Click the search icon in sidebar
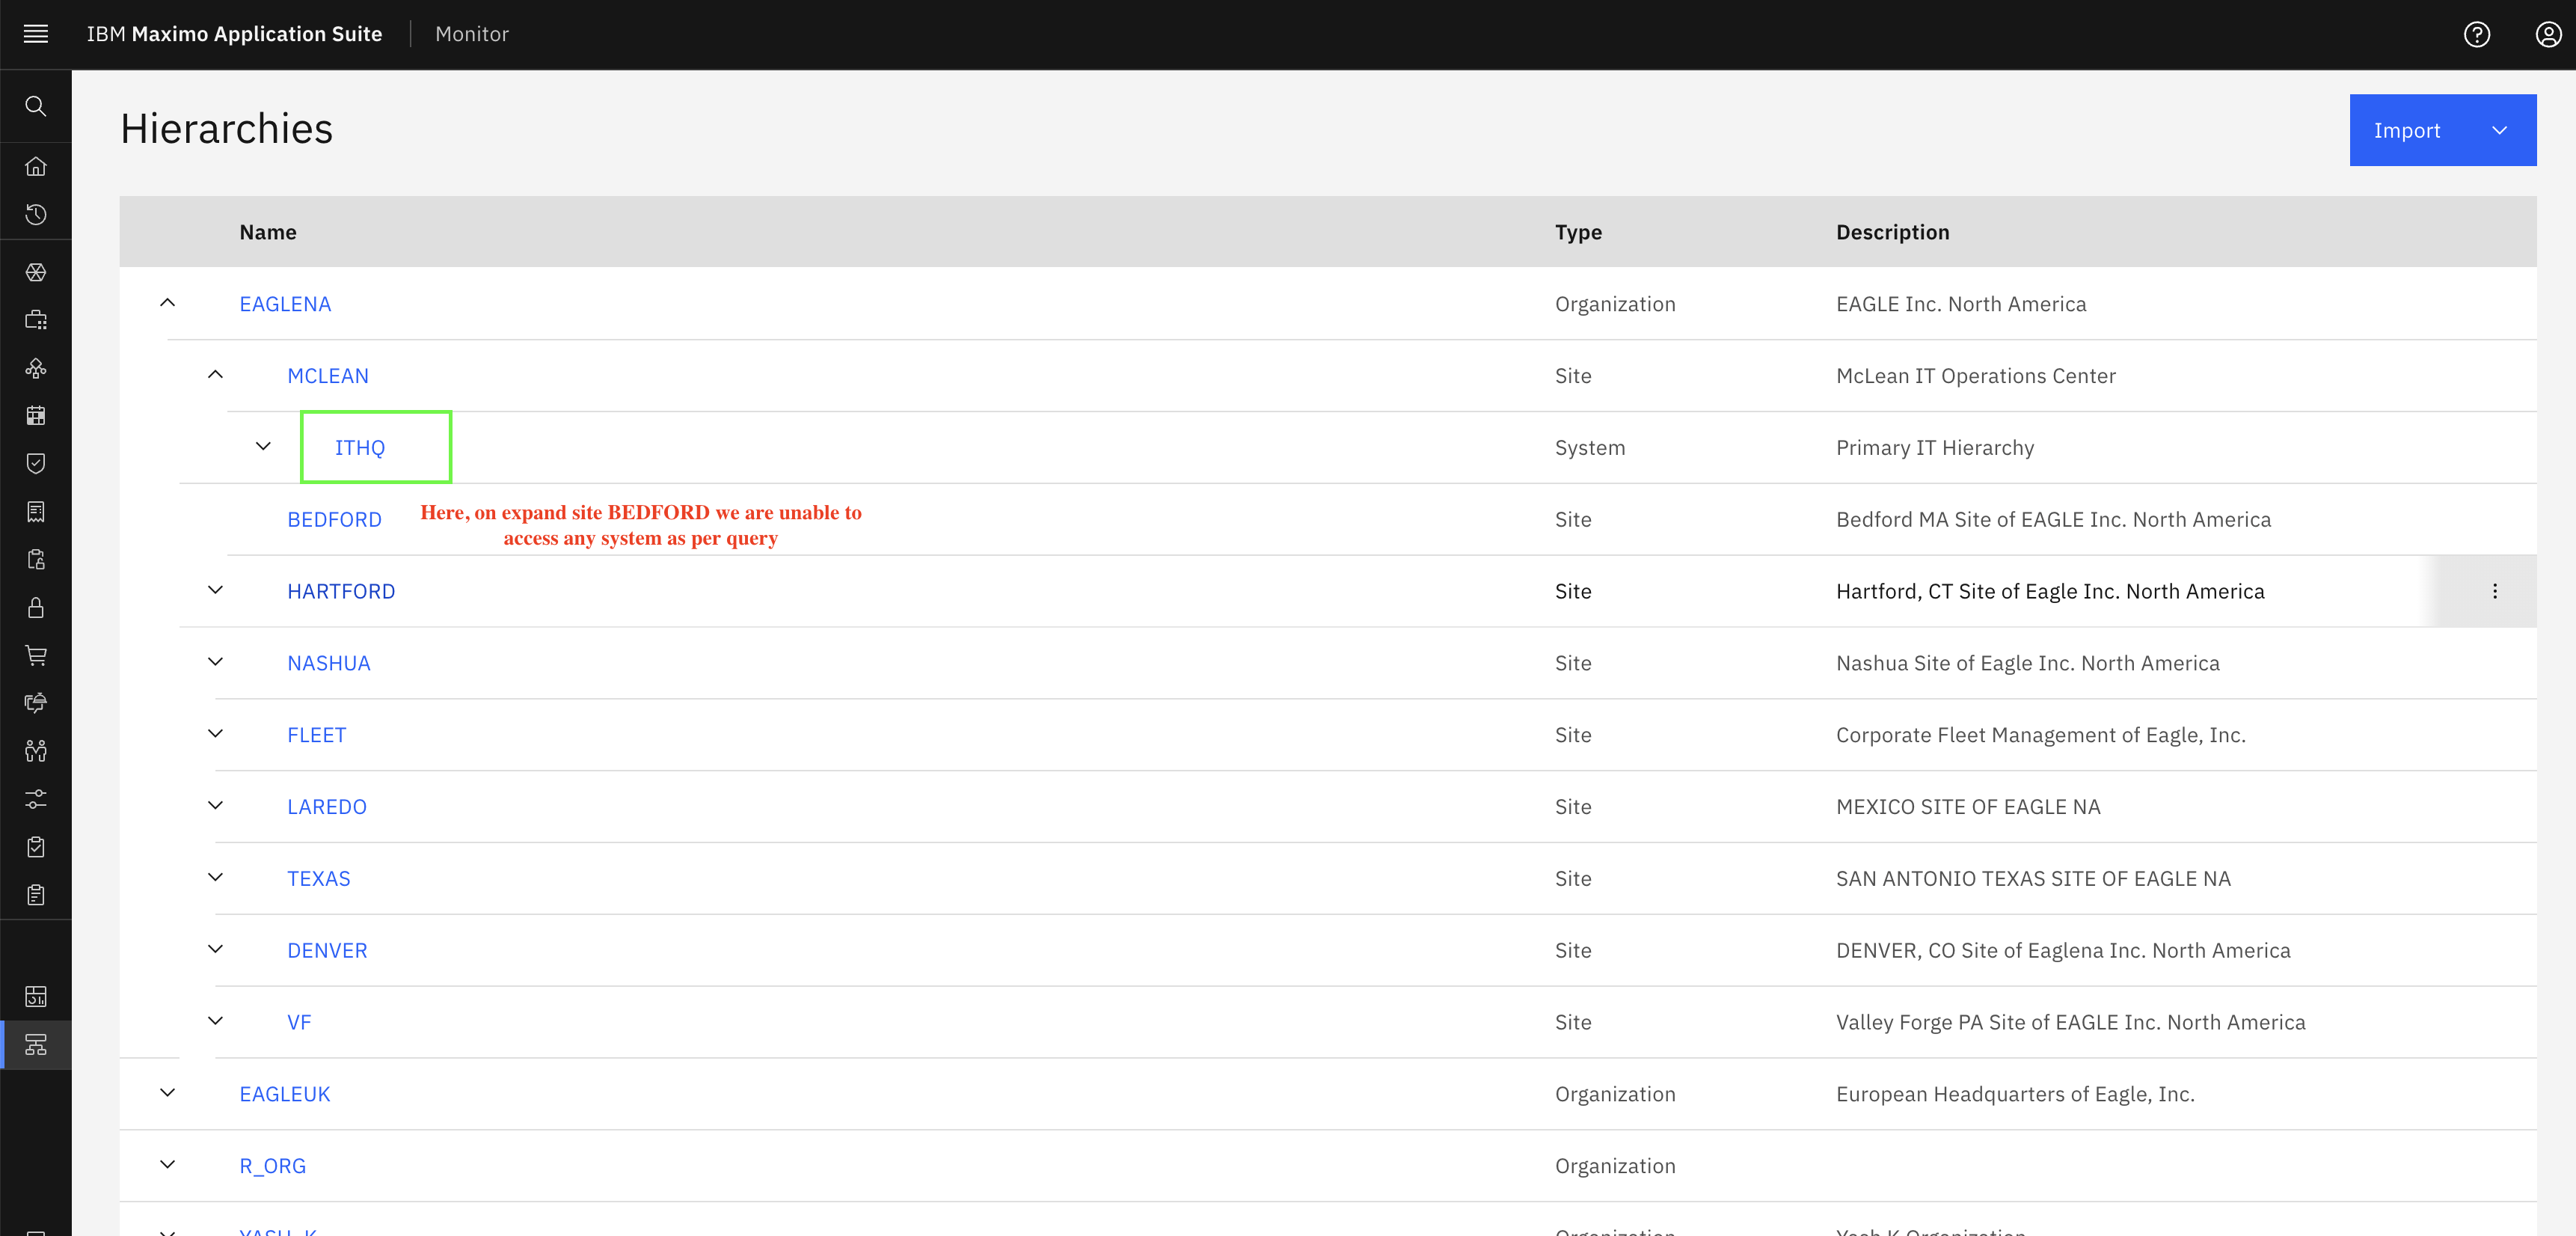2576x1236 pixels. (x=36, y=106)
